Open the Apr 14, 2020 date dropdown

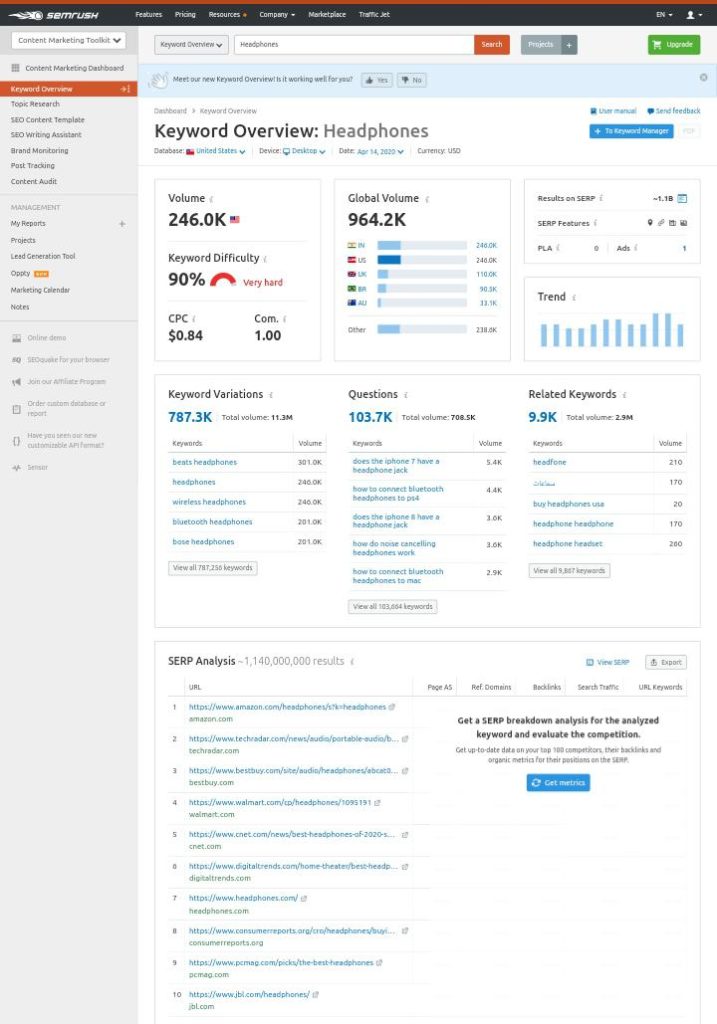380,152
